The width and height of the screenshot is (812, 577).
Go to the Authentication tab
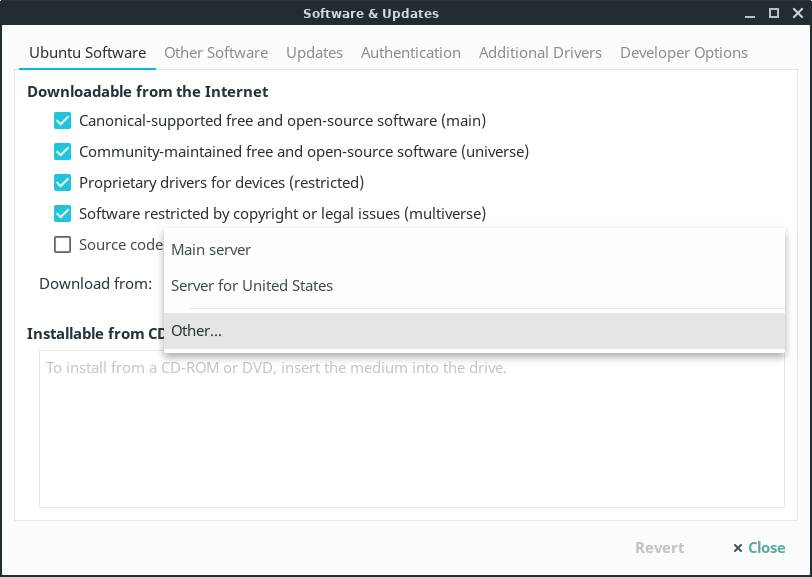[410, 53]
